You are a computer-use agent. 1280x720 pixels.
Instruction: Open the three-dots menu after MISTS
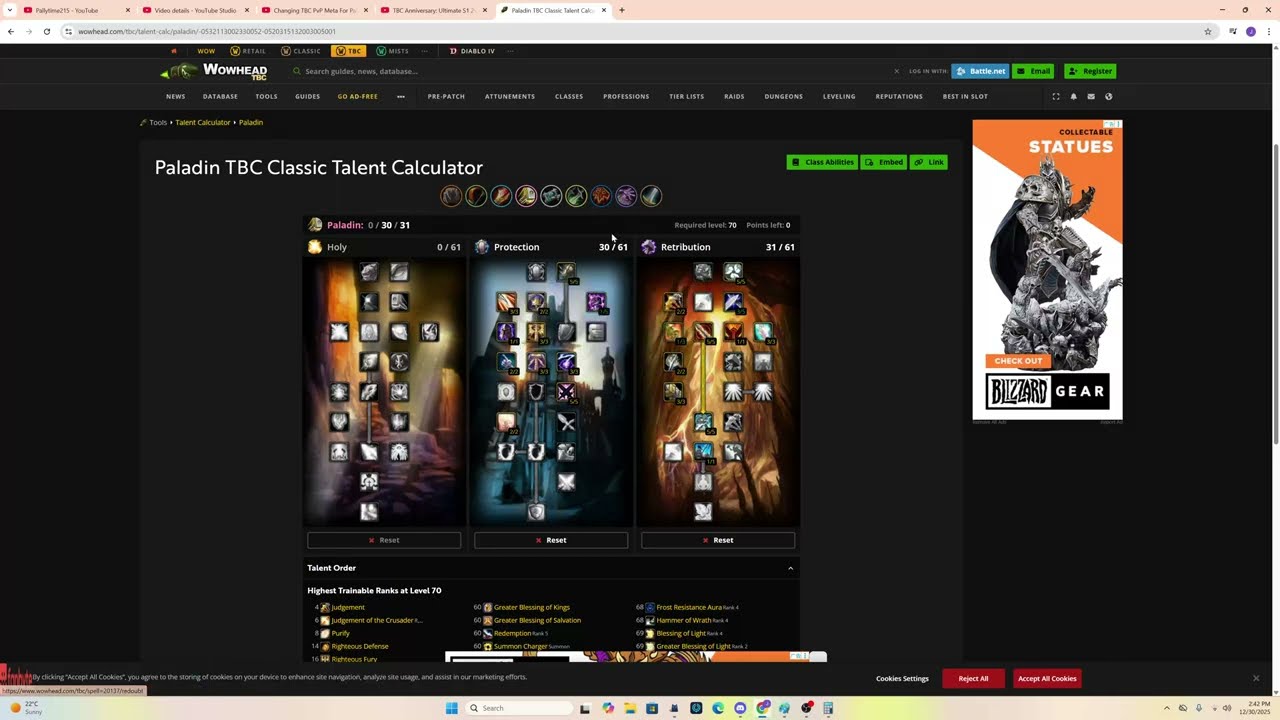pyautogui.click(x=424, y=51)
